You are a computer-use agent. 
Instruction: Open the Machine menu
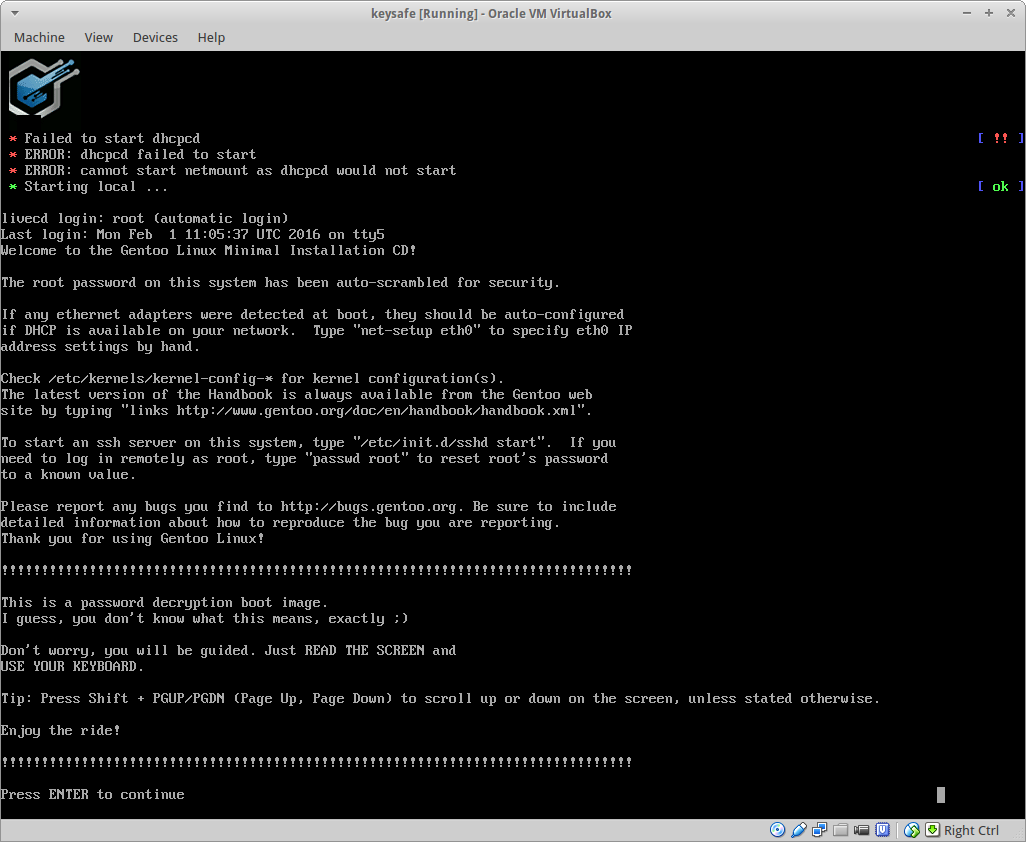point(39,37)
